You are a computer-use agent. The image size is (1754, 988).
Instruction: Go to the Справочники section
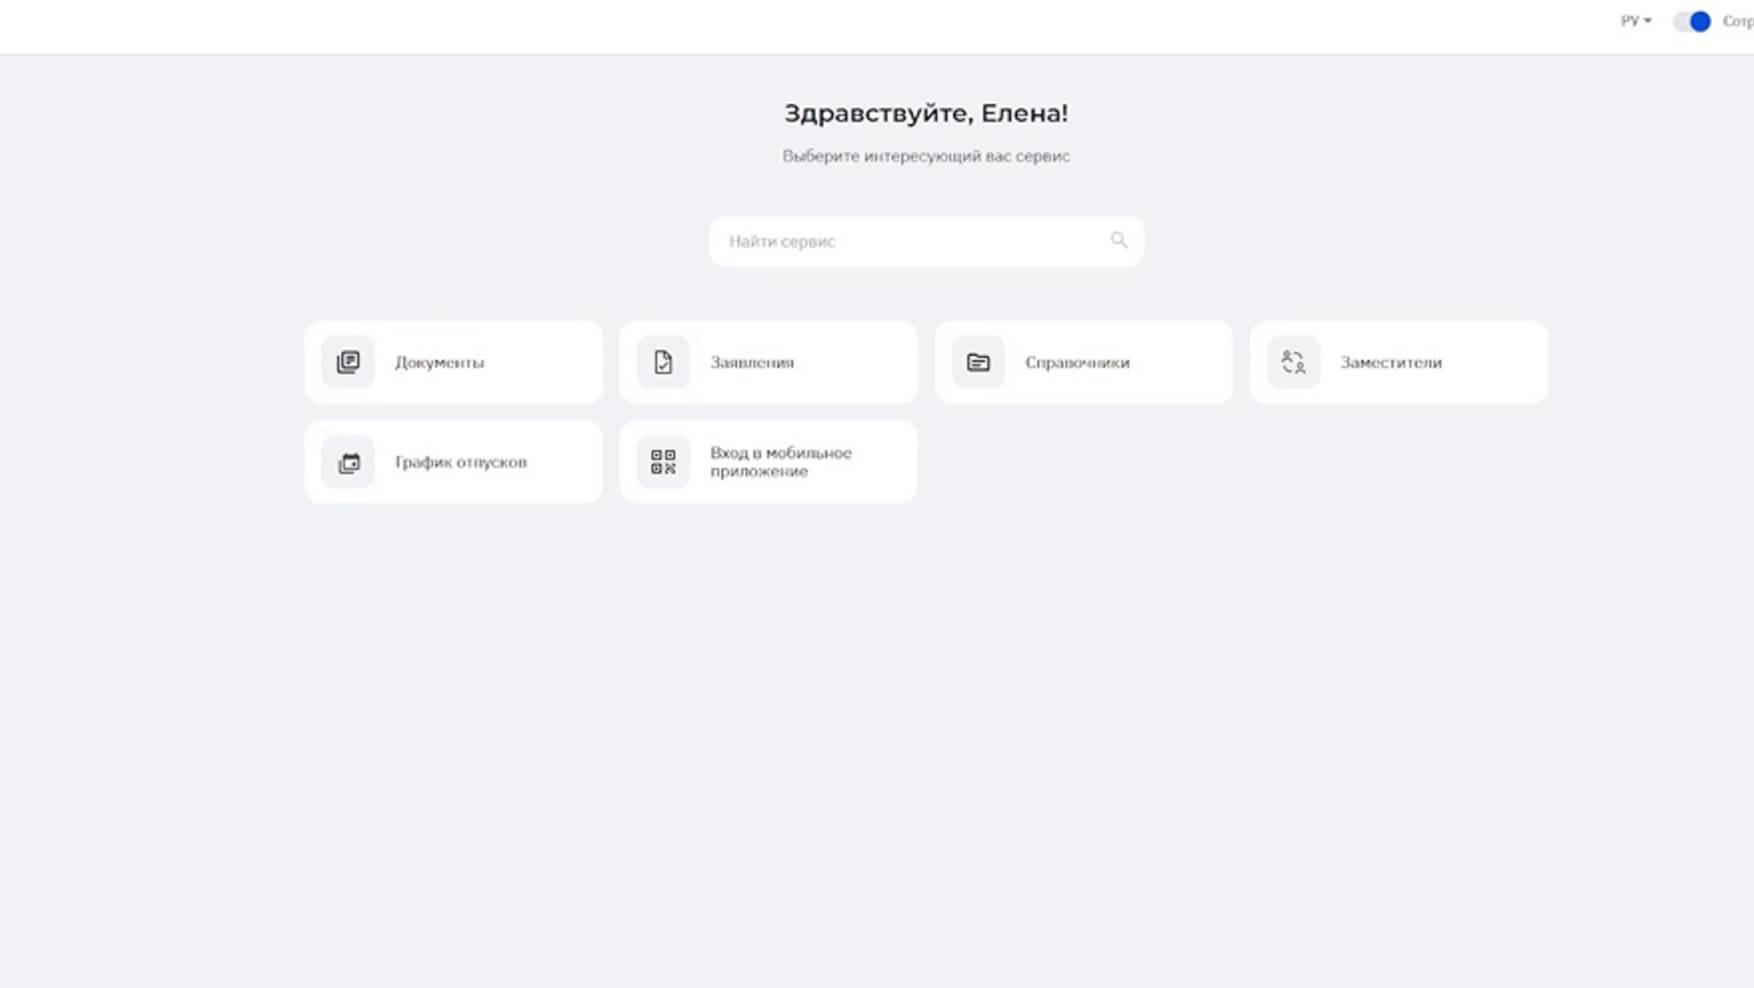click(x=1077, y=362)
